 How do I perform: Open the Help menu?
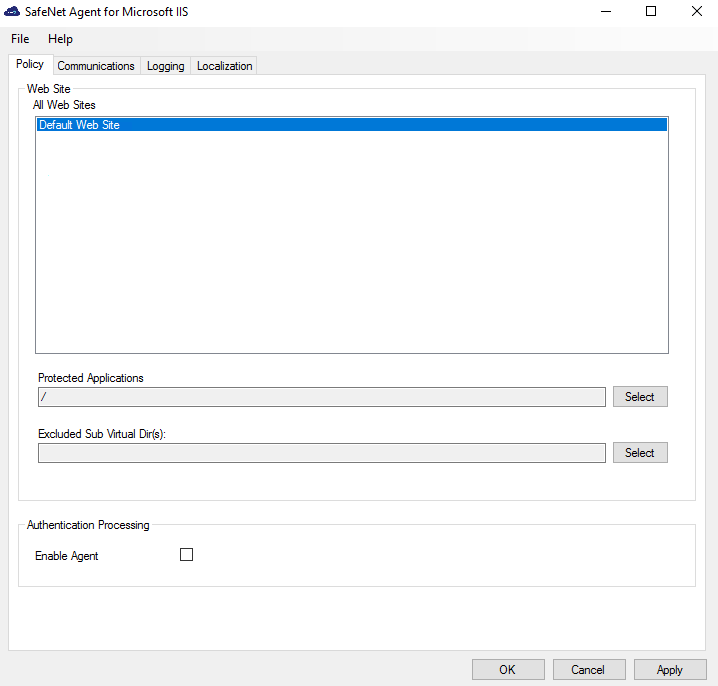60,39
